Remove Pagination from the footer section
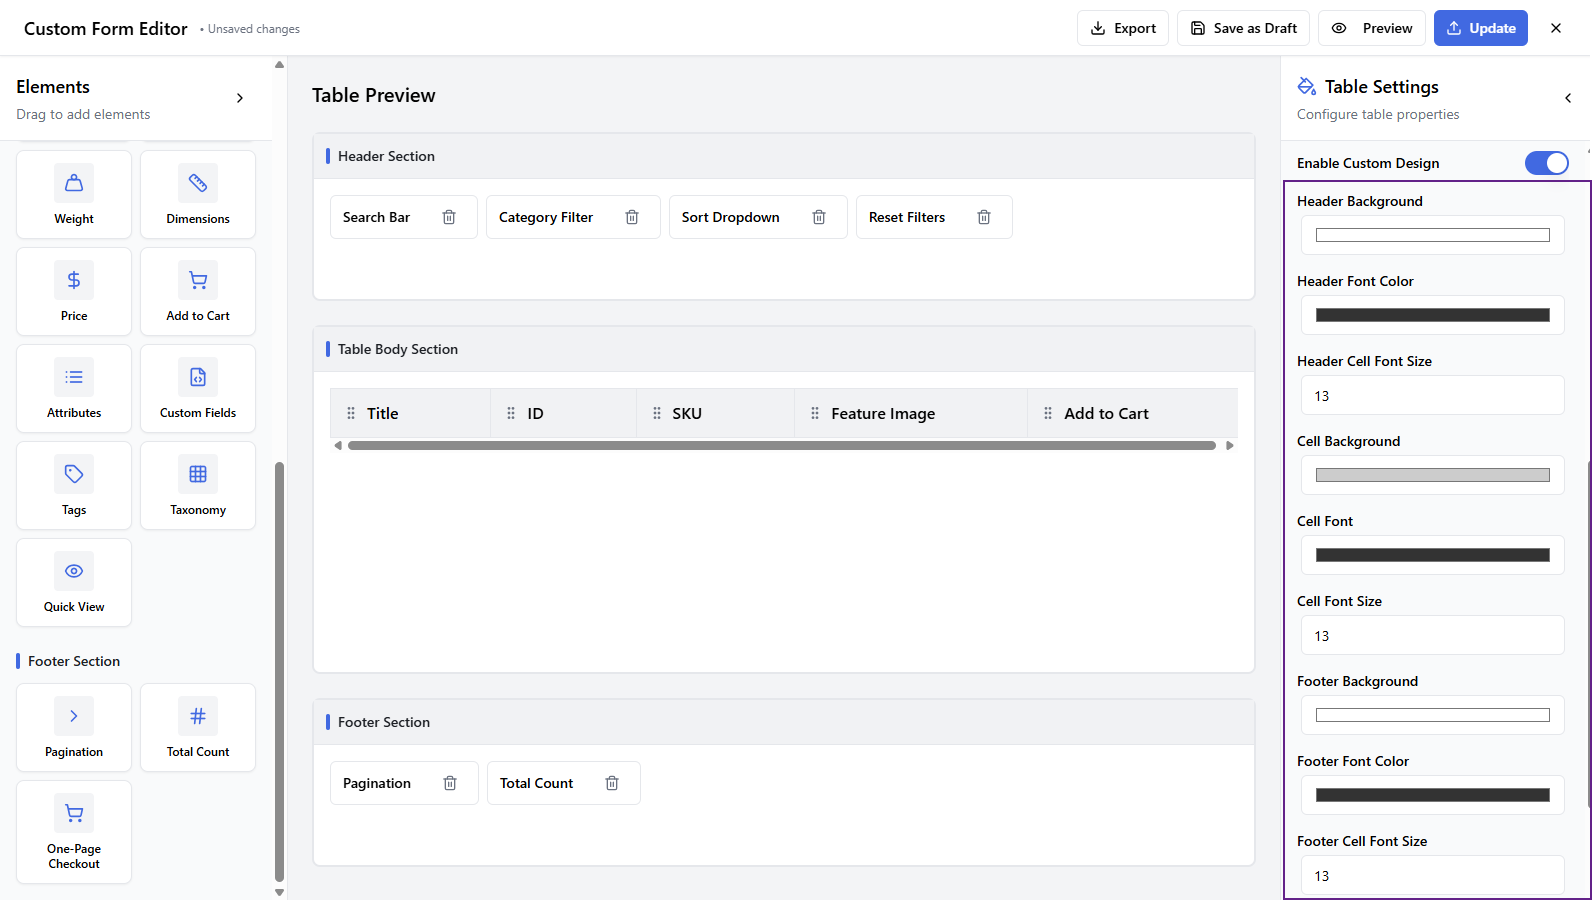1592x900 pixels. (x=450, y=783)
